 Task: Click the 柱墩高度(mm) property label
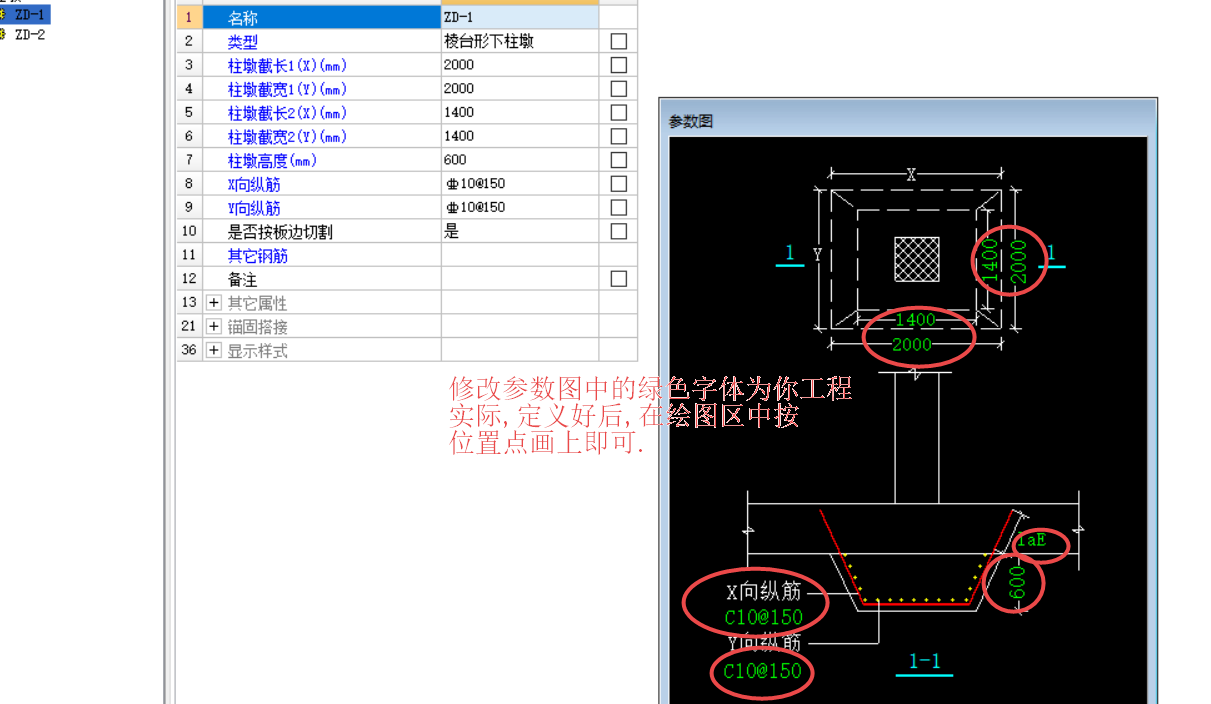272,161
